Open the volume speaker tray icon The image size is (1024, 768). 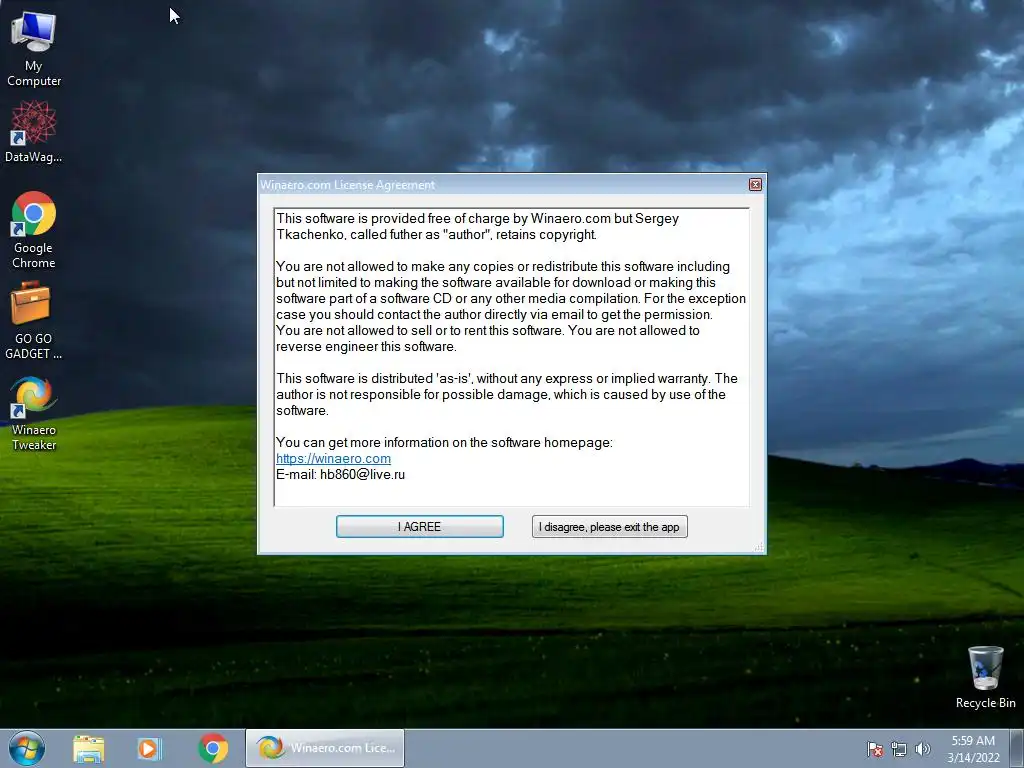[922, 749]
